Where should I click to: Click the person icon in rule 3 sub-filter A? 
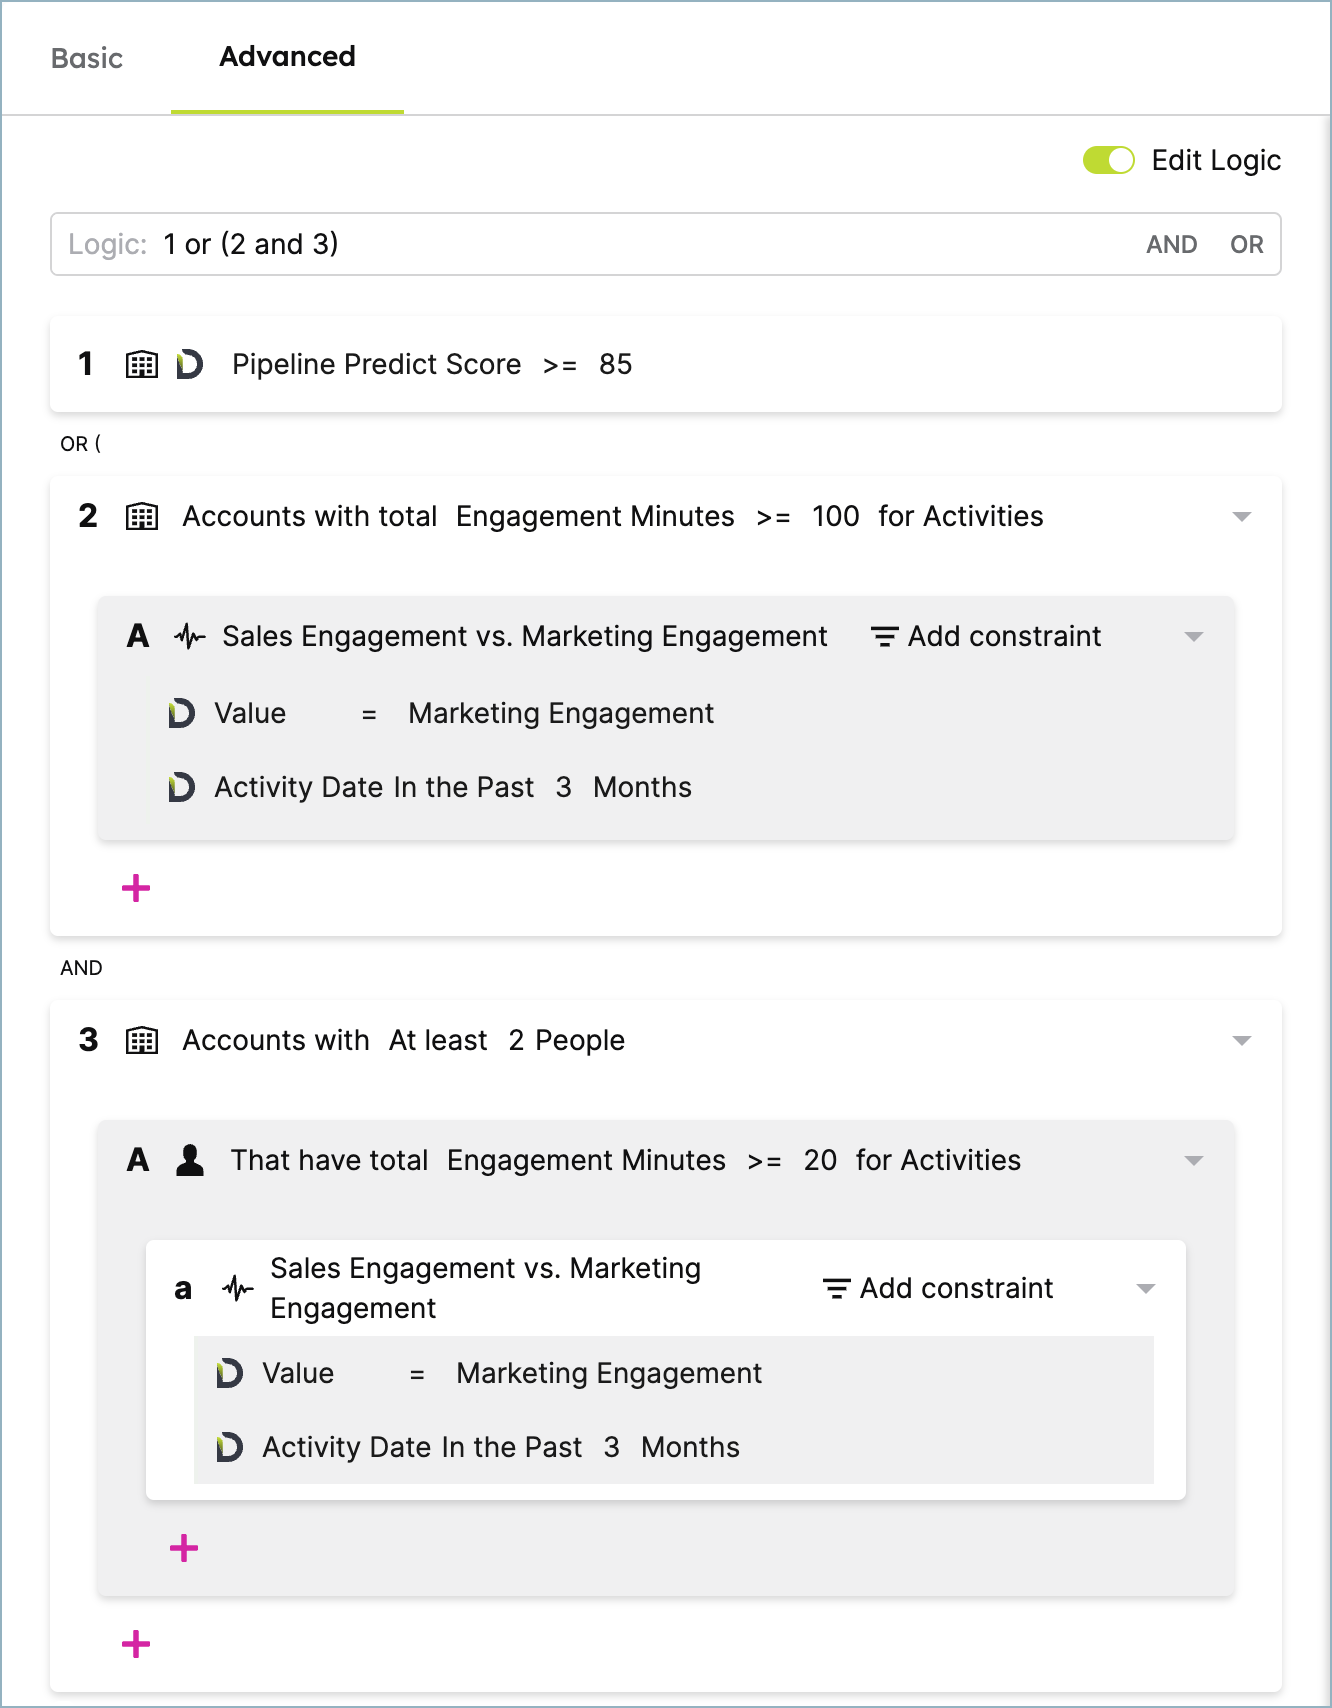click(190, 1160)
